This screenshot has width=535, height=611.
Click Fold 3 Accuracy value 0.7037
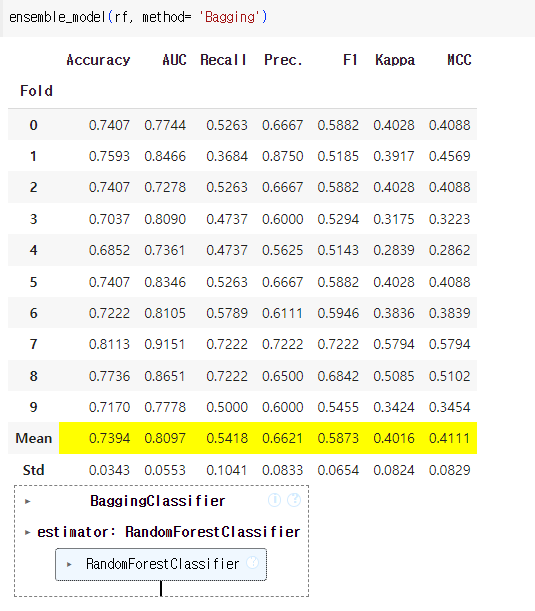[109, 219]
